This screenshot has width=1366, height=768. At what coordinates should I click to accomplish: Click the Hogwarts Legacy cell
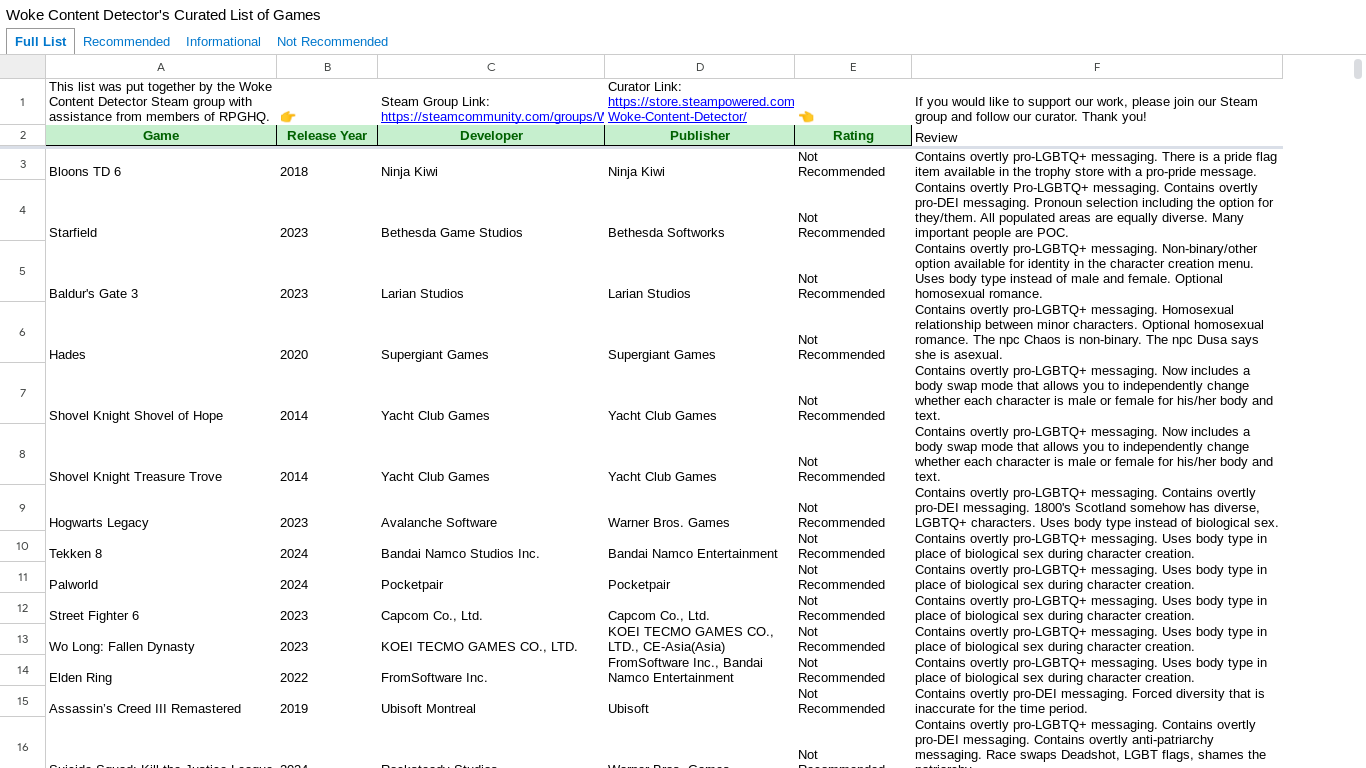tap(161, 508)
